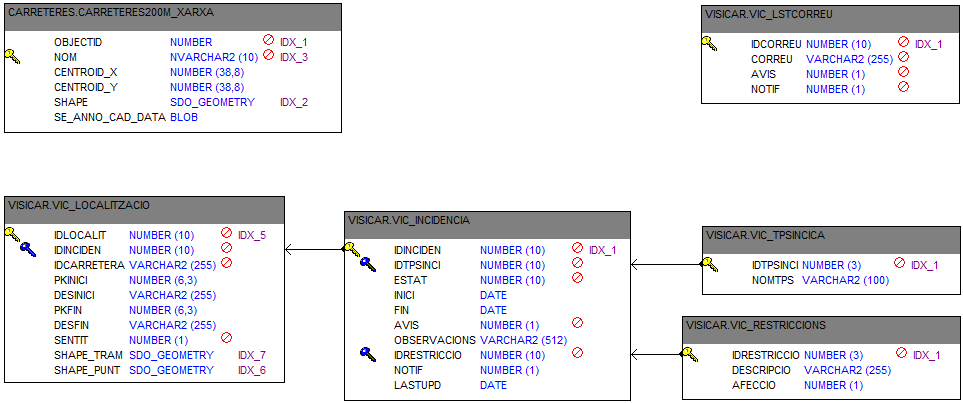
Task: Select the VISICAR.VIC_LSTCORREU table header
Action: click(828, 16)
